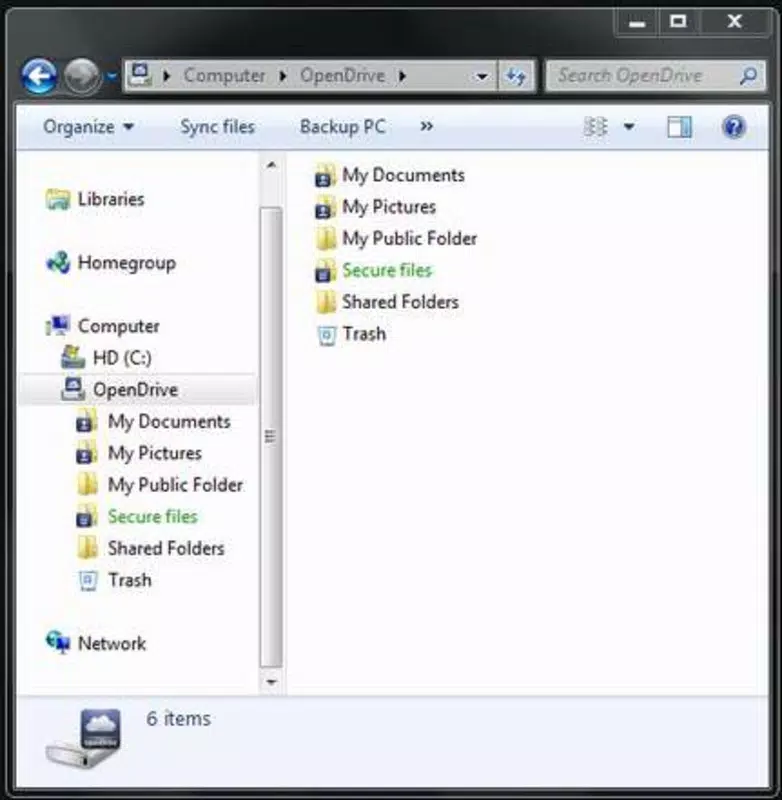Open recent pages dropdown beside Forward
Image resolution: width=782 pixels, height=800 pixels.
pos(111,77)
